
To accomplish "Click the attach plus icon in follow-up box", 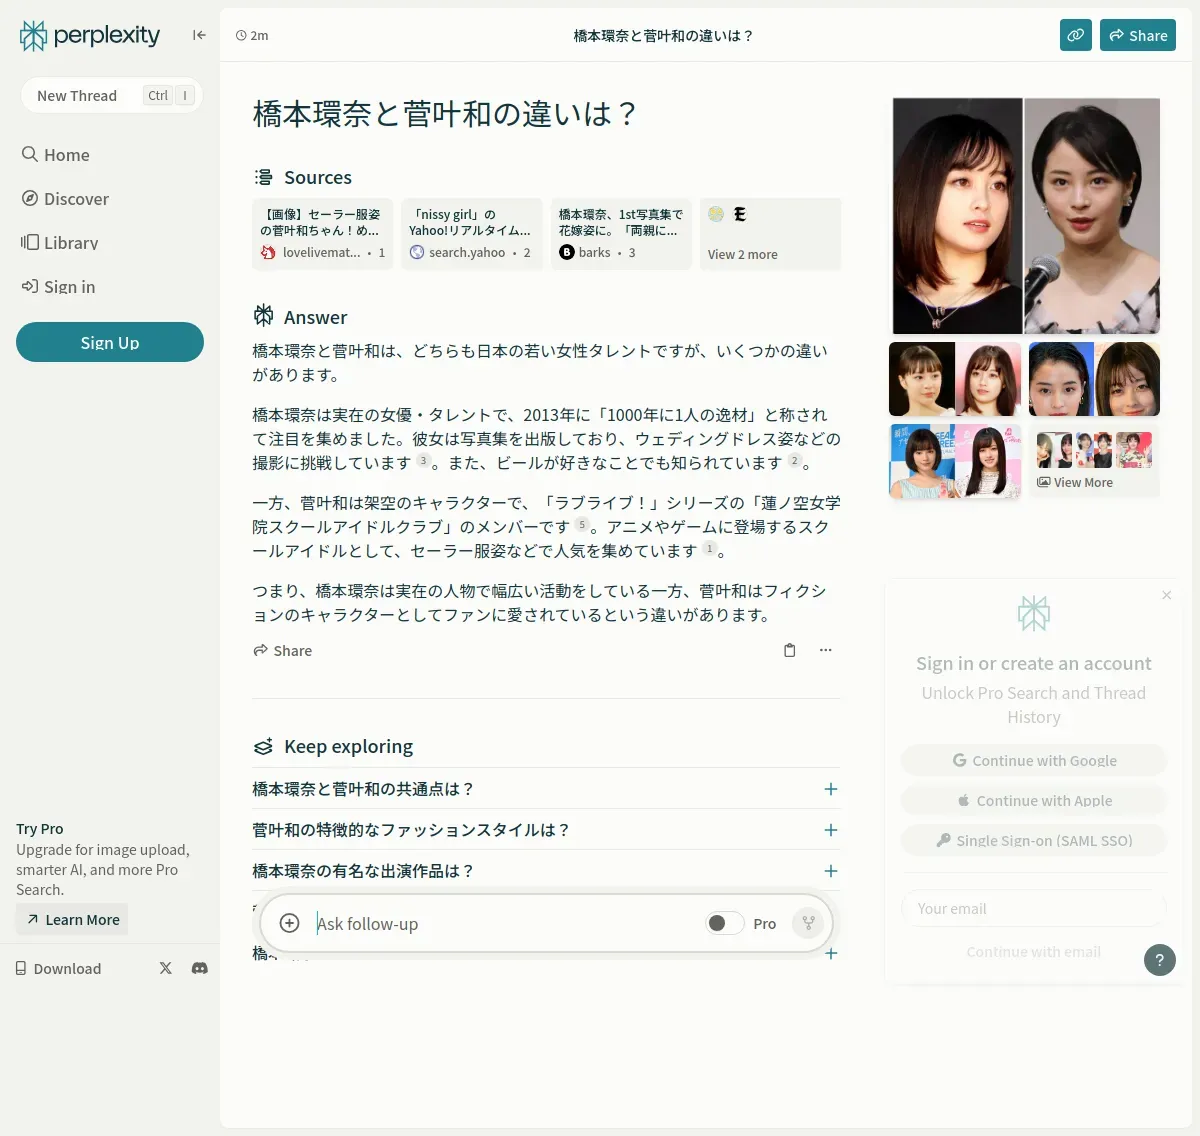I will click(x=289, y=923).
